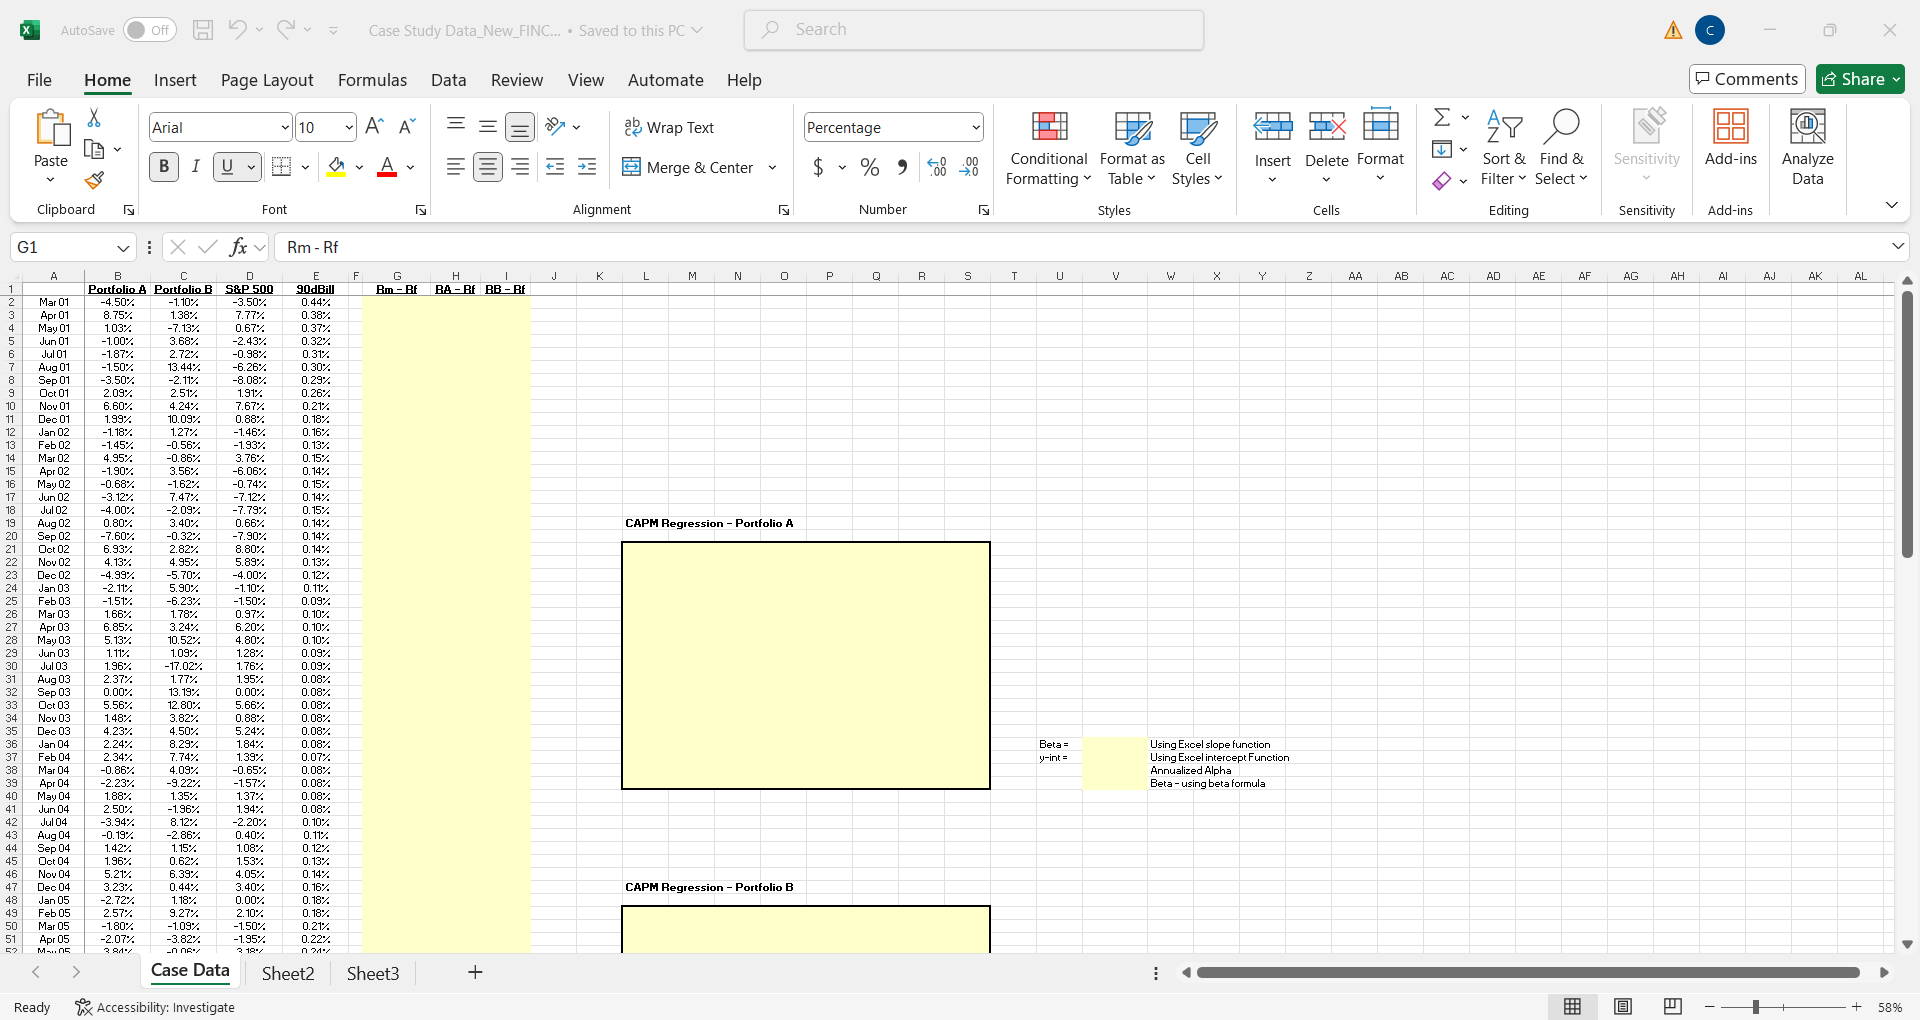
Task: Click the Percent Style icon
Action: [x=869, y=167]
